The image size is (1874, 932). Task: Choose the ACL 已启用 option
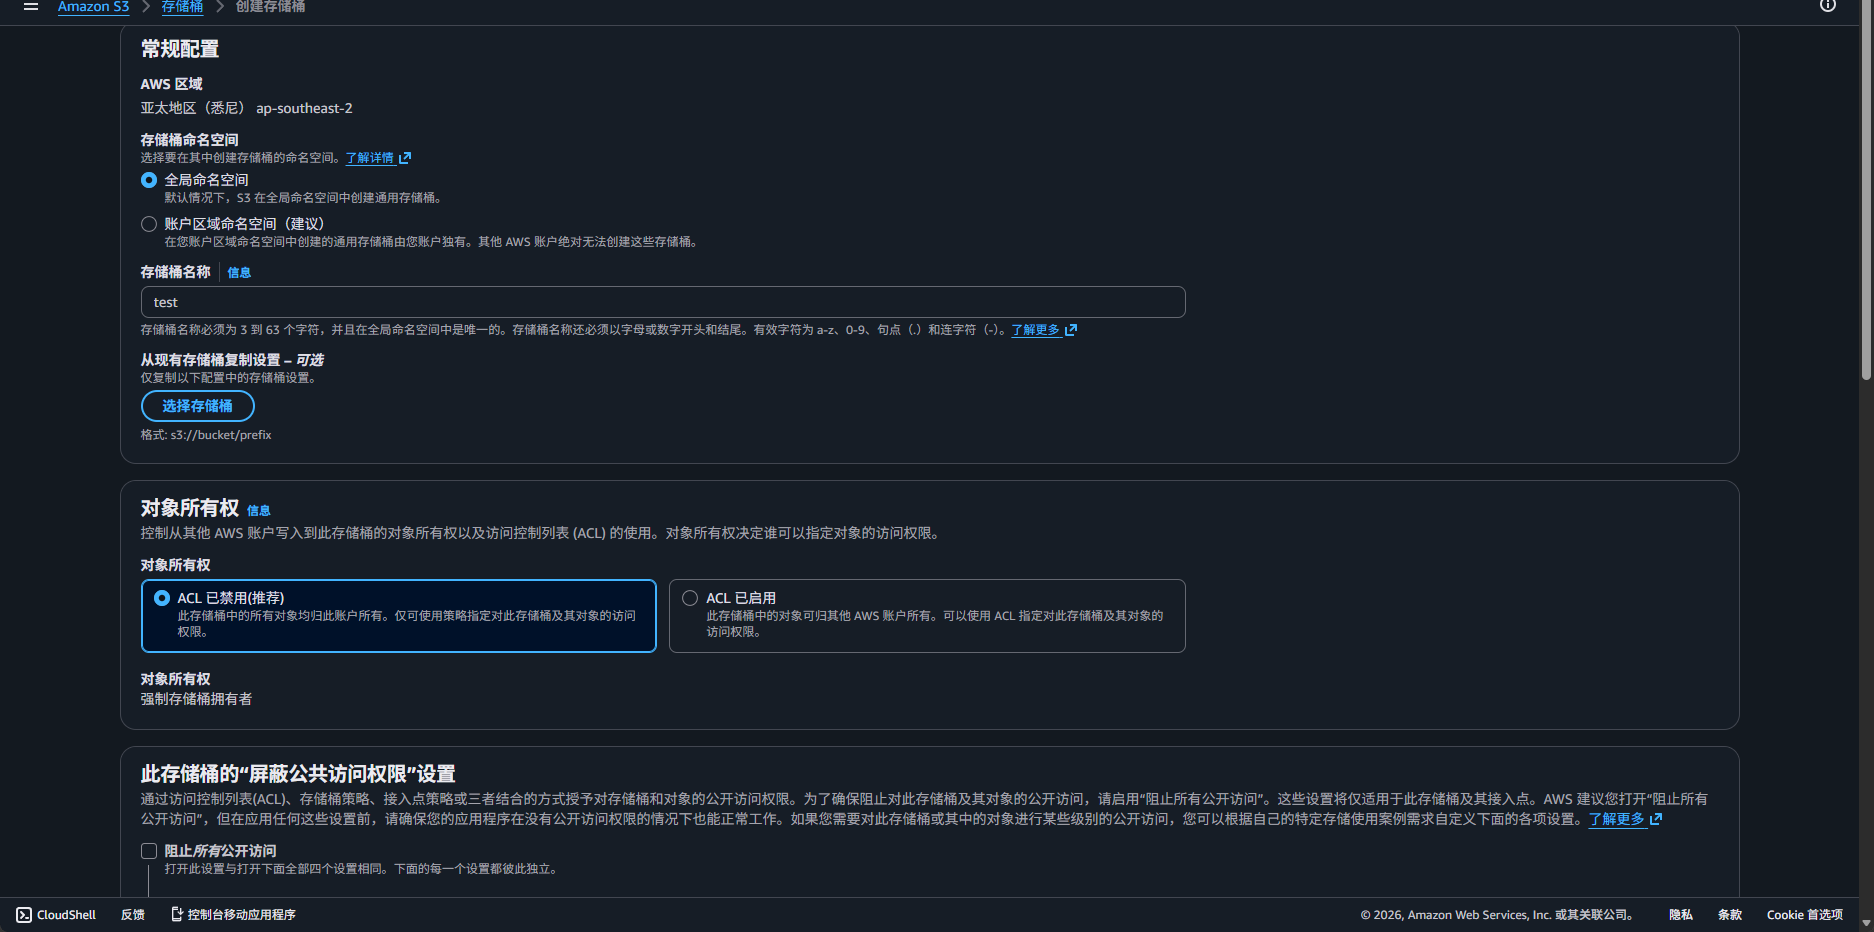[927, 616]
